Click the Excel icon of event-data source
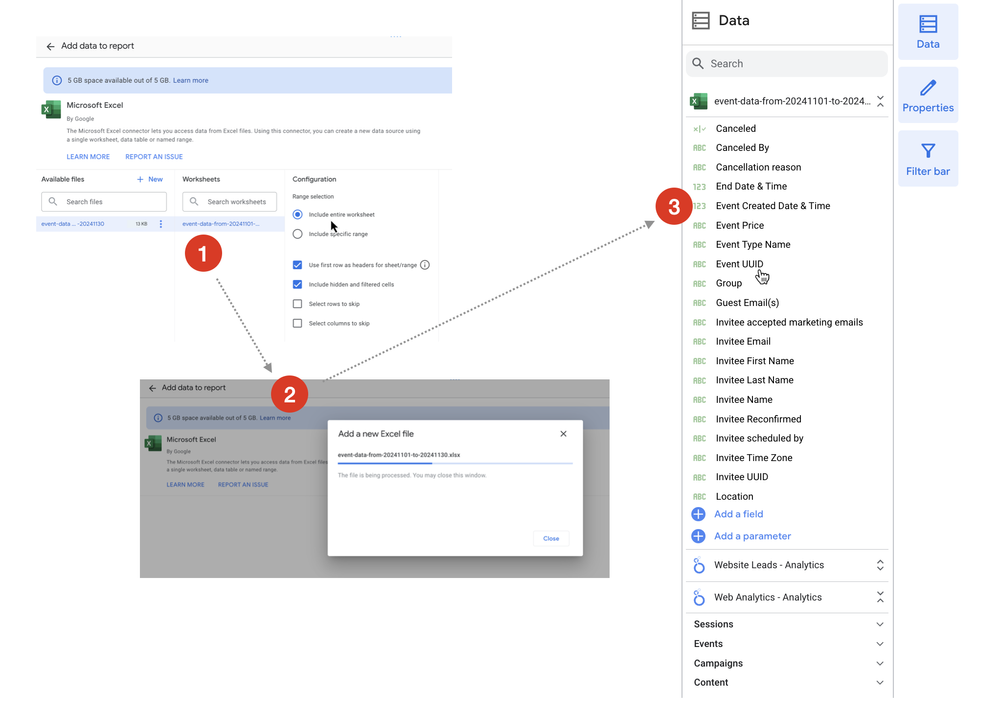The image size is (1000, 701). click(699, 101)
